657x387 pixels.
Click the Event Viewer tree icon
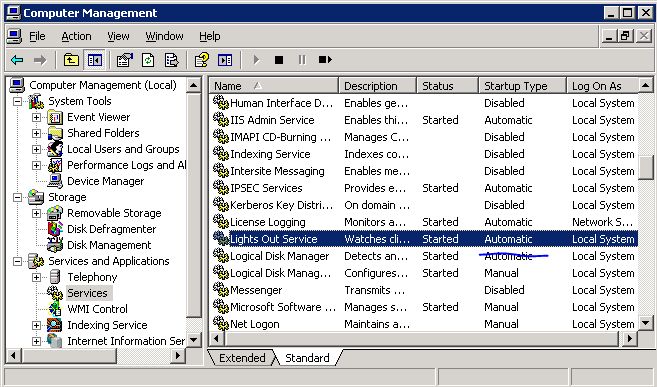click(x=55, y=118)
